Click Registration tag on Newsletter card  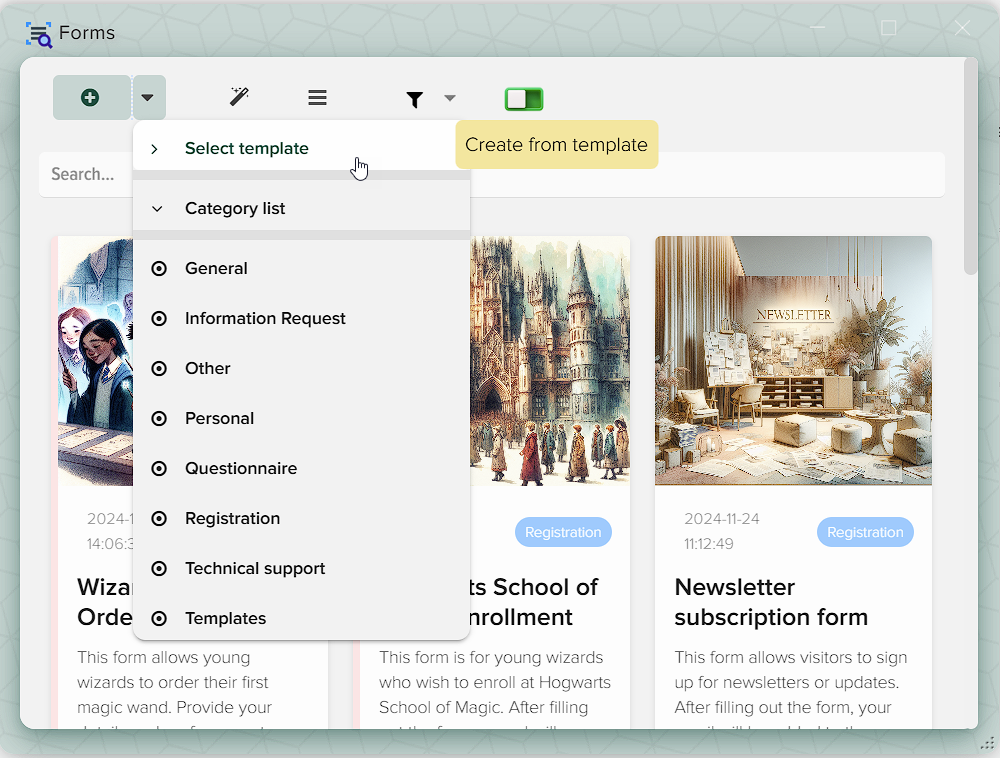tap(865, 532)
